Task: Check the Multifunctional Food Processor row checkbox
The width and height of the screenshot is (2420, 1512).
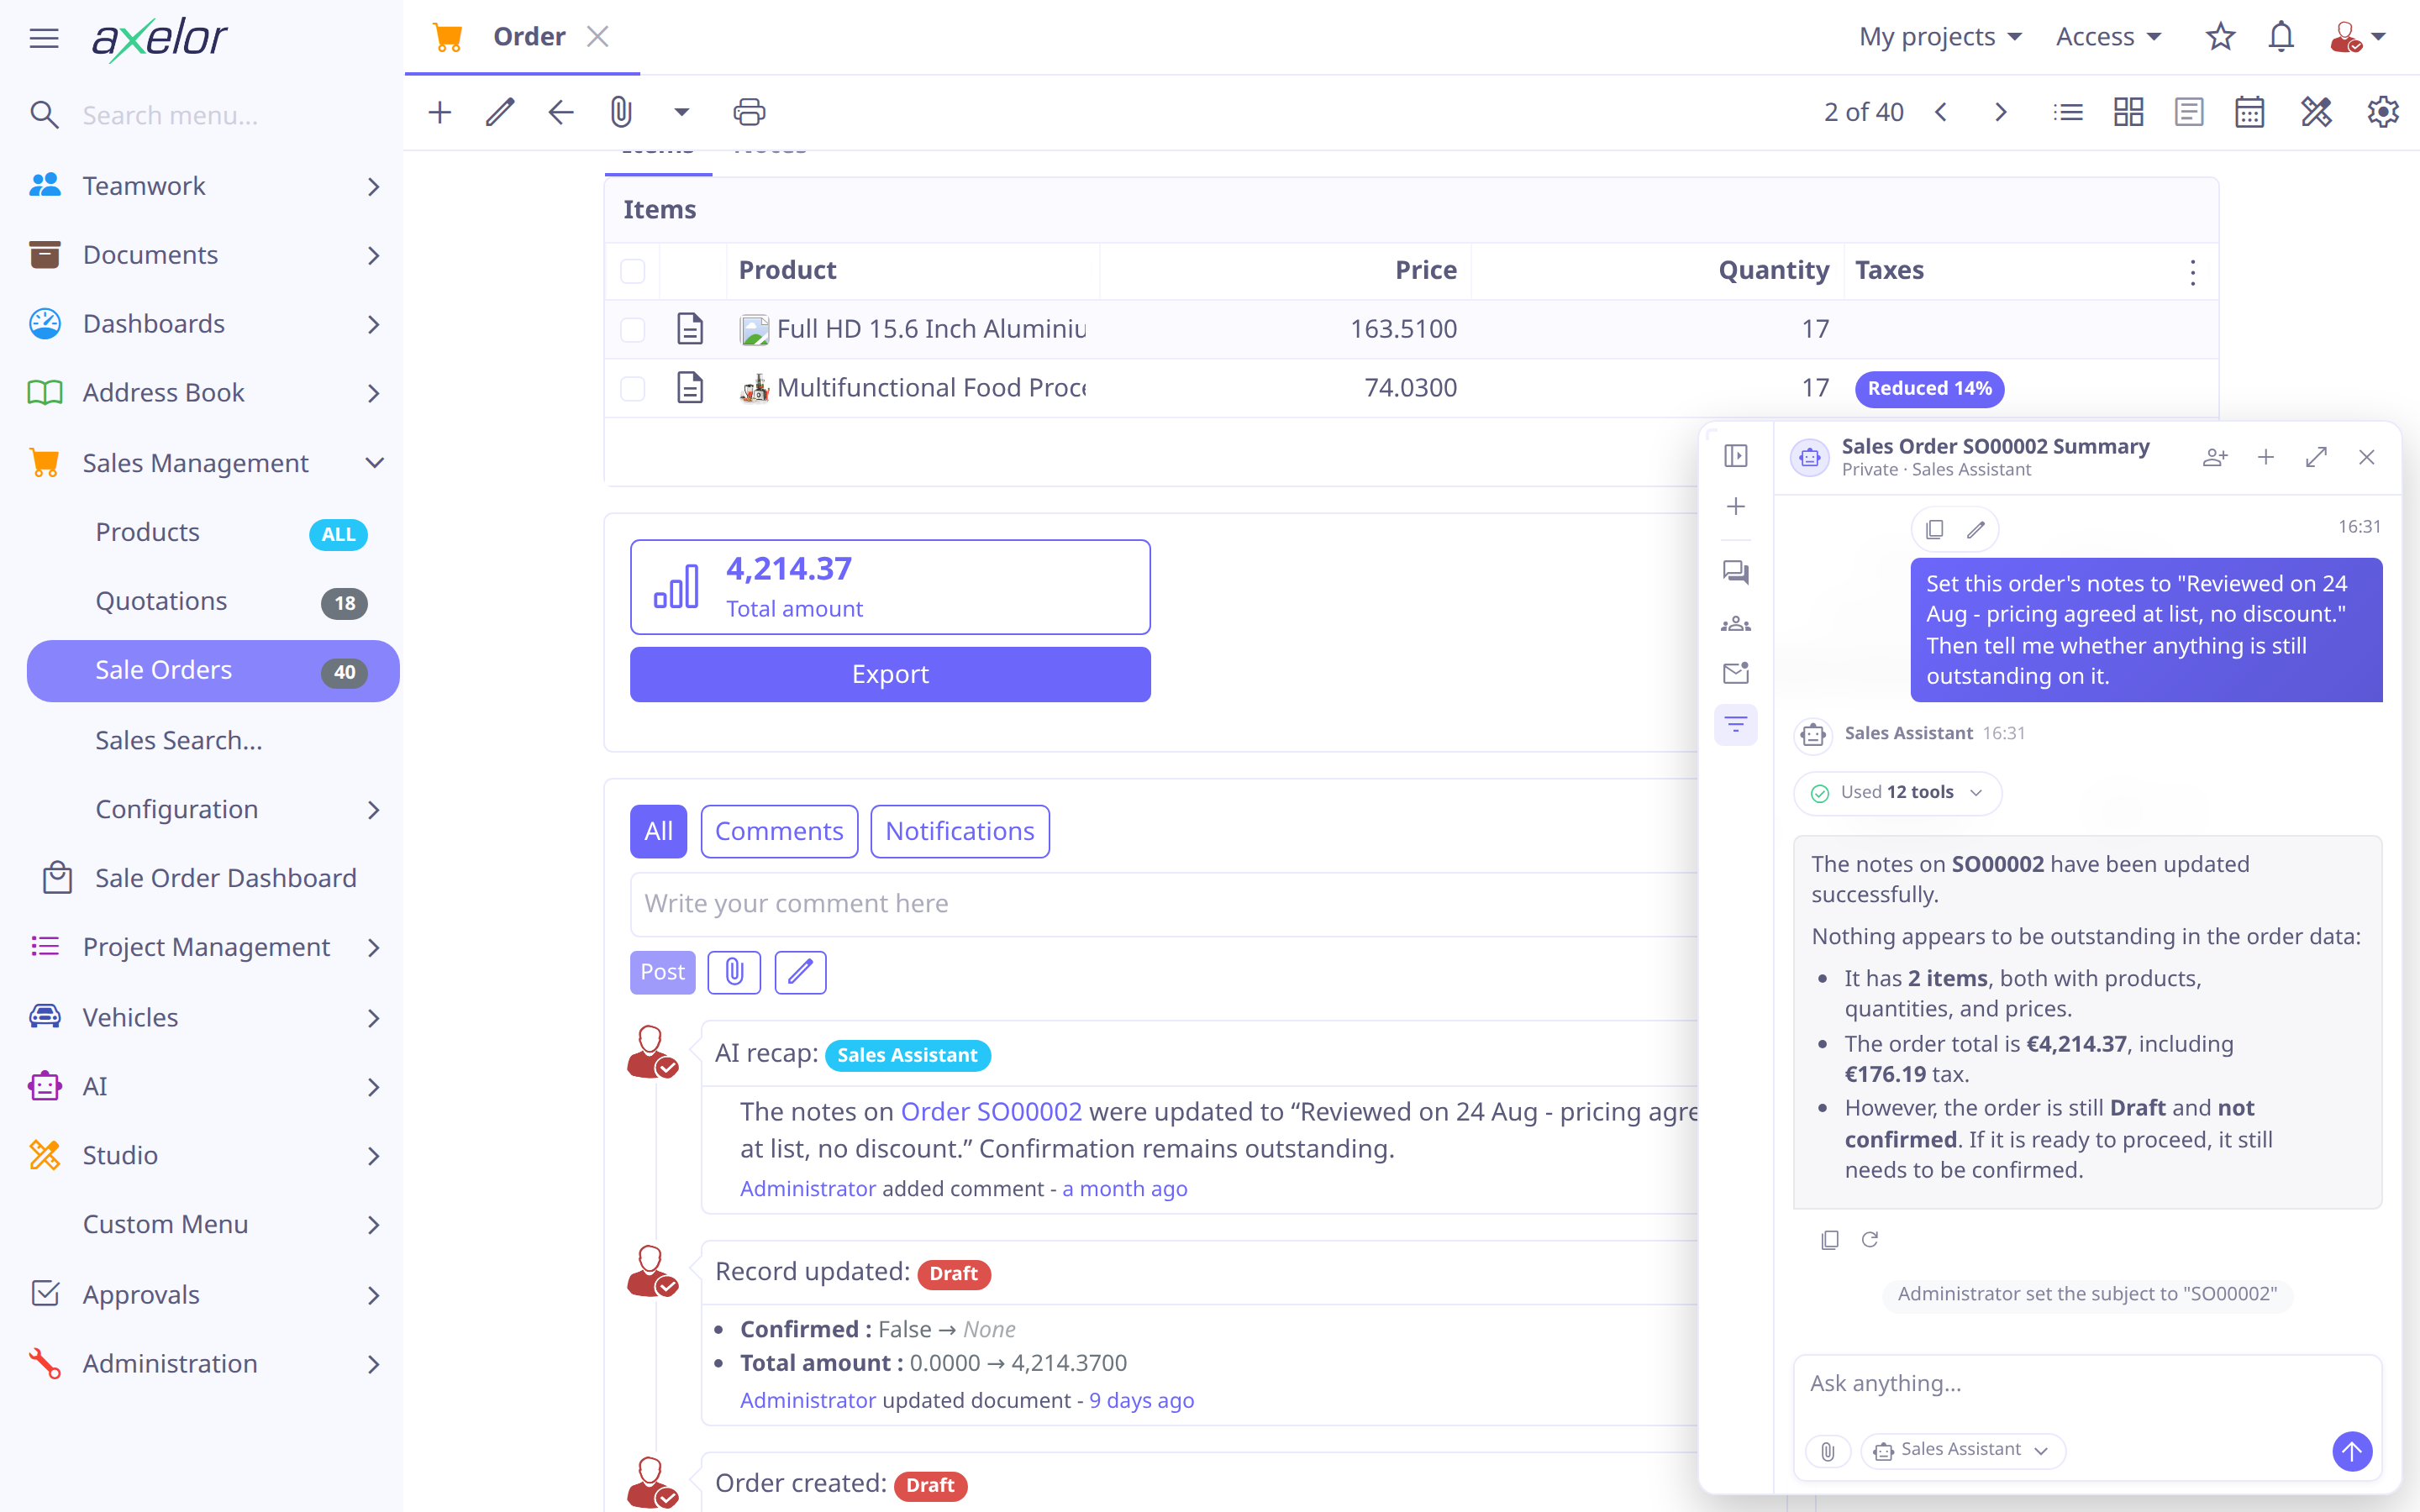Action: pyautogui.click(x=633, y=388)
